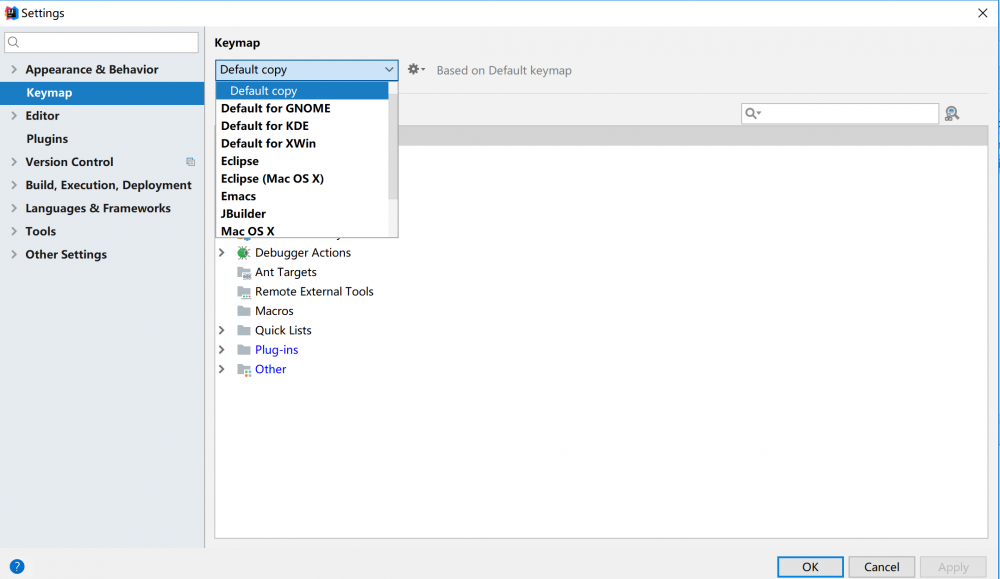Click the Quick Lists folder icon

click(x=244, y=330)
